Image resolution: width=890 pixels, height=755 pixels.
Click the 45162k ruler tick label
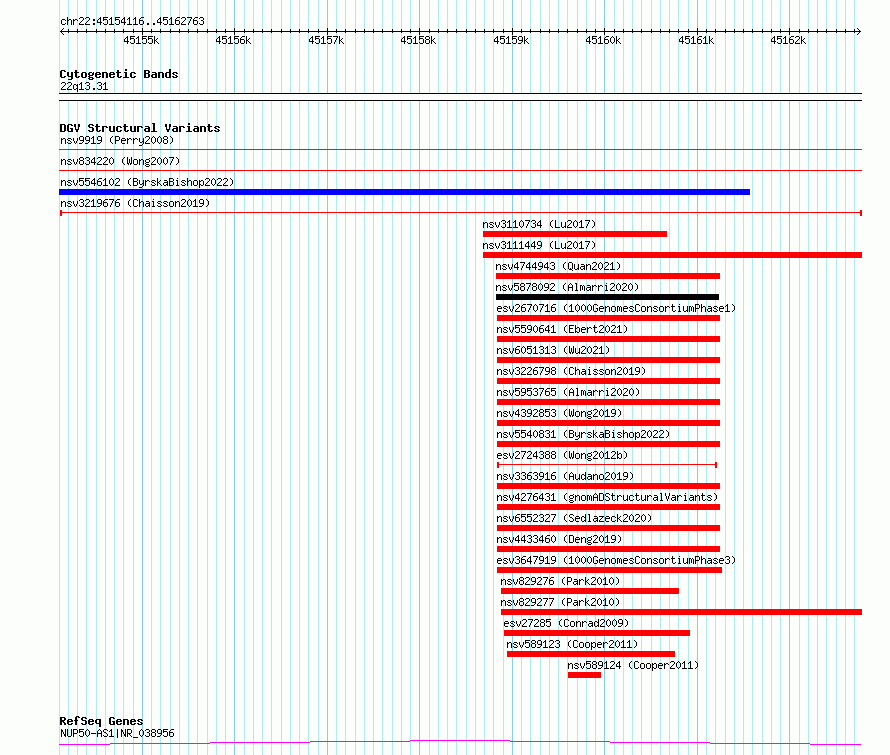788,40
